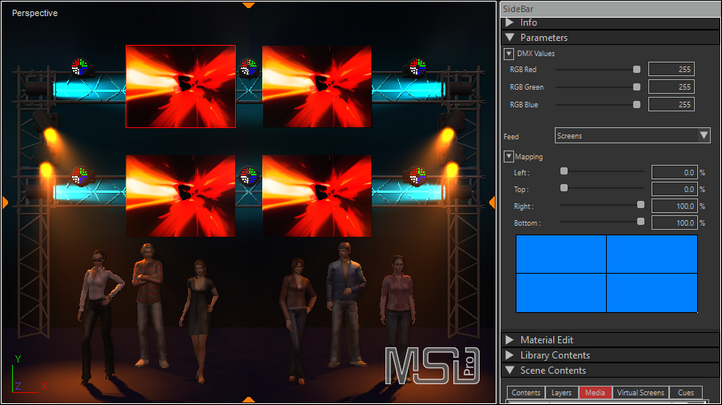Select top-right blue mapping preview quadrant
Screen dimensions: 722x405
click(x=652, y=254)
